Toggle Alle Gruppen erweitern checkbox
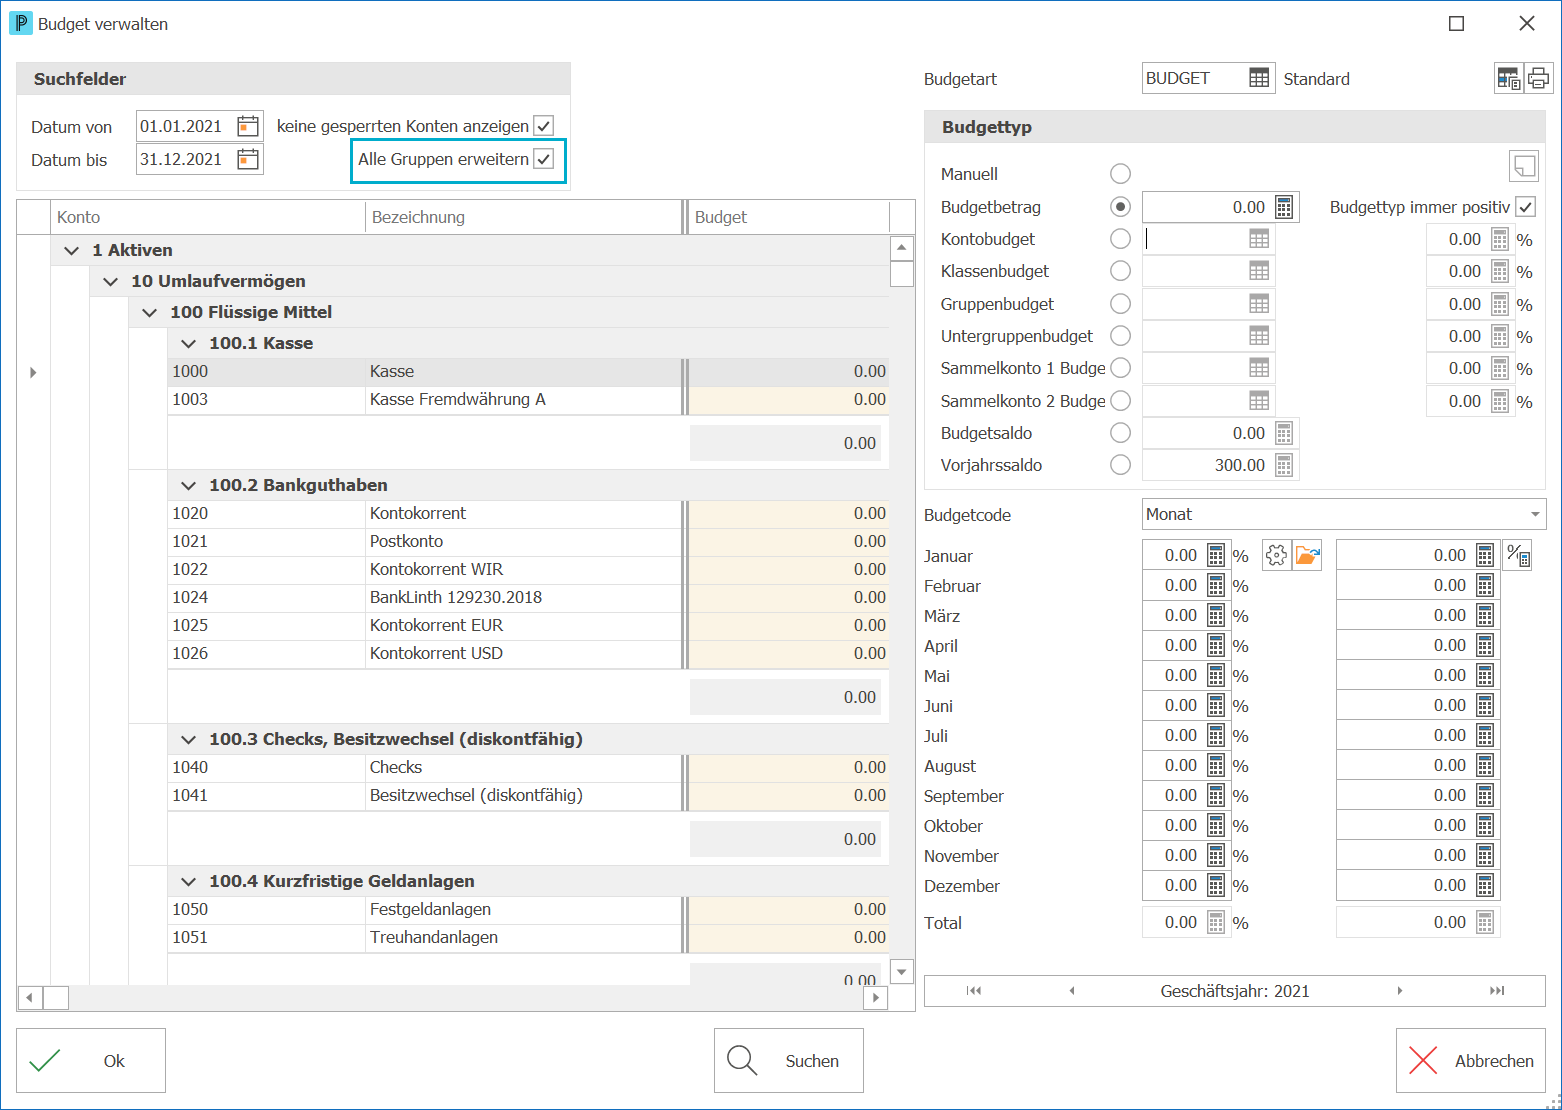1562x1110 pixels. tap(544, 159)
